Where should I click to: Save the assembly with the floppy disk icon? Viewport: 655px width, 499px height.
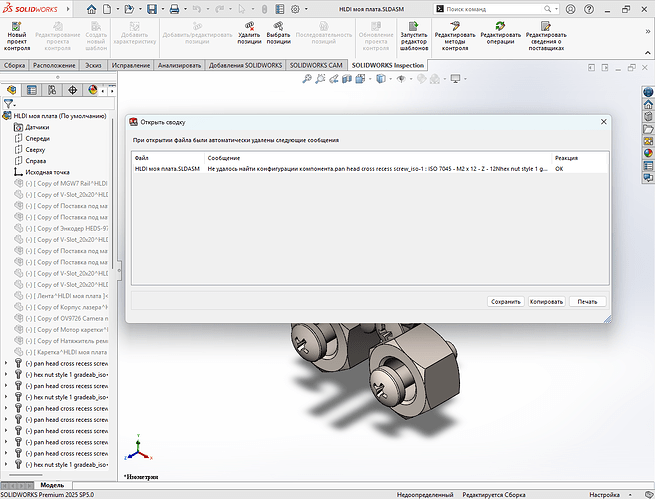coord(152,9)
